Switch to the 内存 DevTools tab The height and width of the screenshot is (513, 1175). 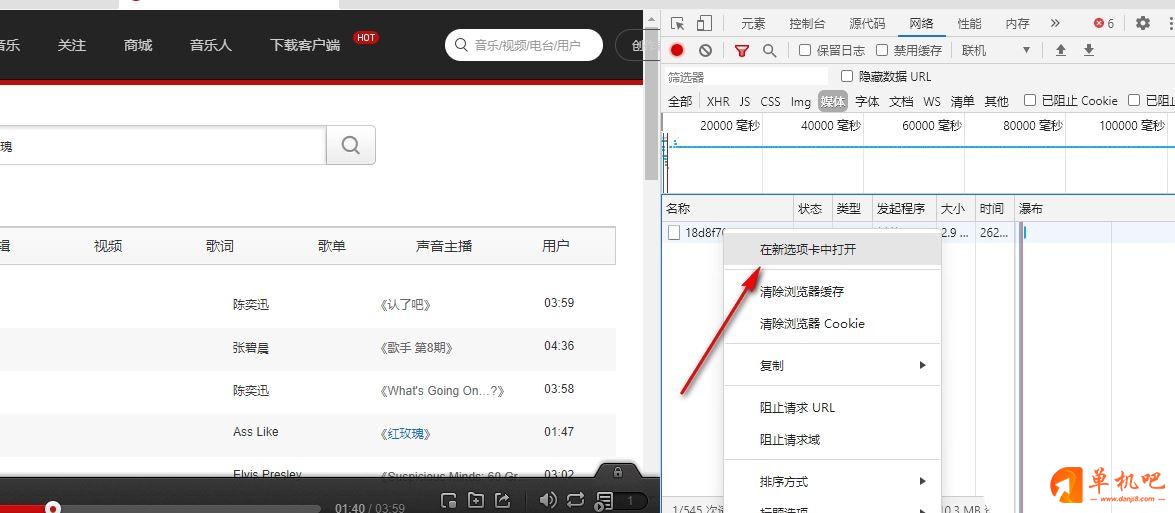(1018, 23)
